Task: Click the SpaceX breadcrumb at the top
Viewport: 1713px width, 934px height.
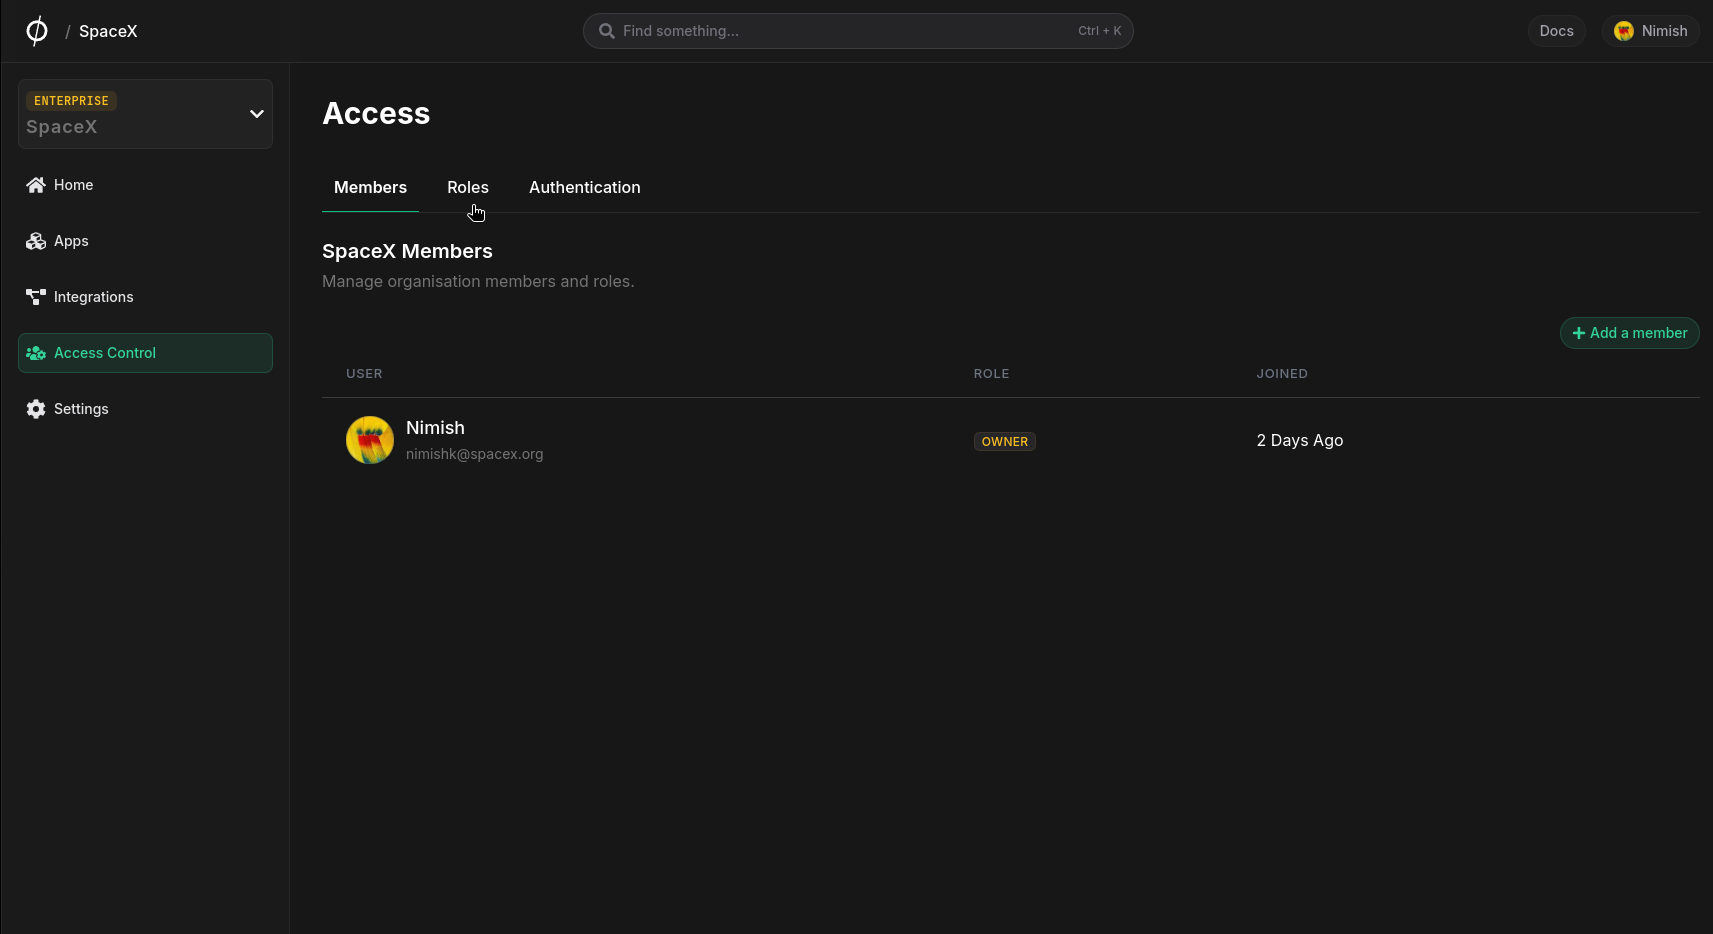Action: tap(107, 31)
